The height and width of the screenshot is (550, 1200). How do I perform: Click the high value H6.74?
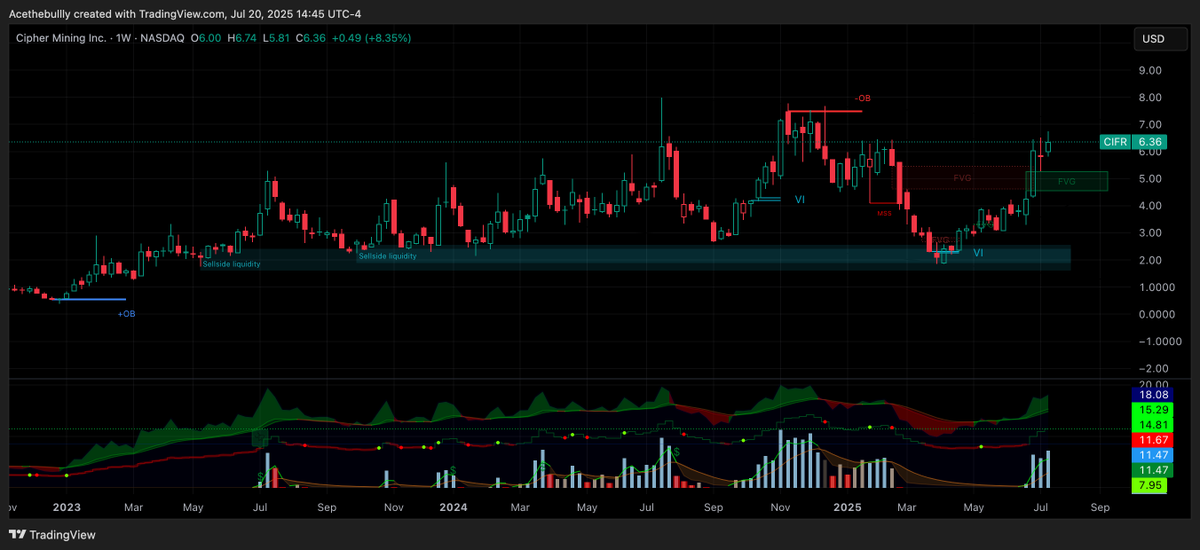(243, 38)
